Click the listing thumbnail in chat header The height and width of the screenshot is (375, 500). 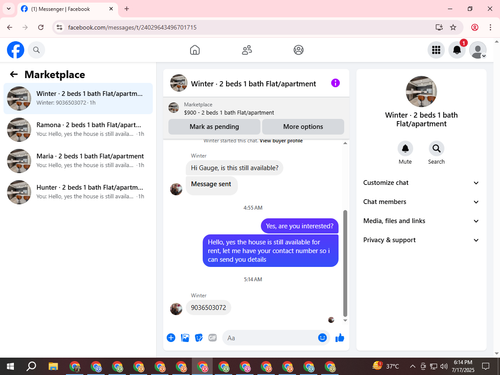(x=179, y=83)
